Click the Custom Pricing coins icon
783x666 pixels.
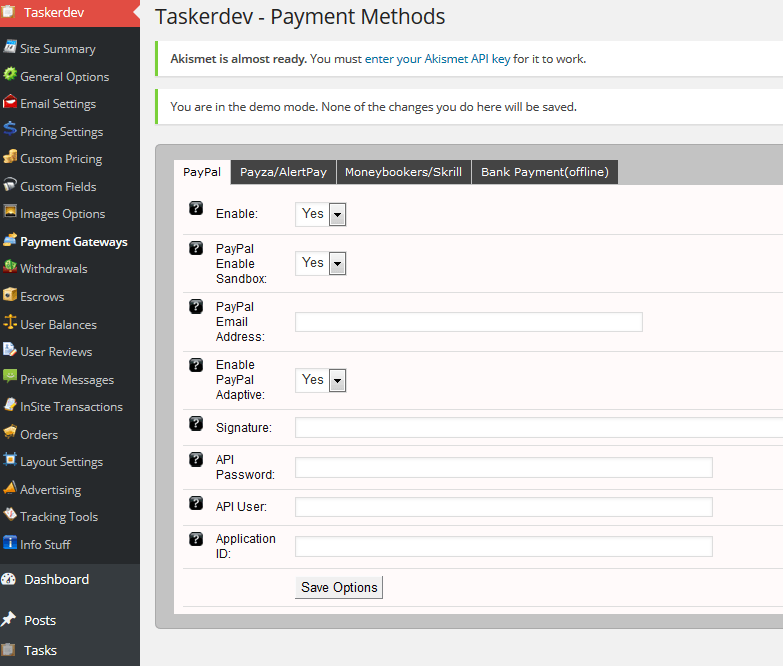pyautogui.click(x=10, y=157)
